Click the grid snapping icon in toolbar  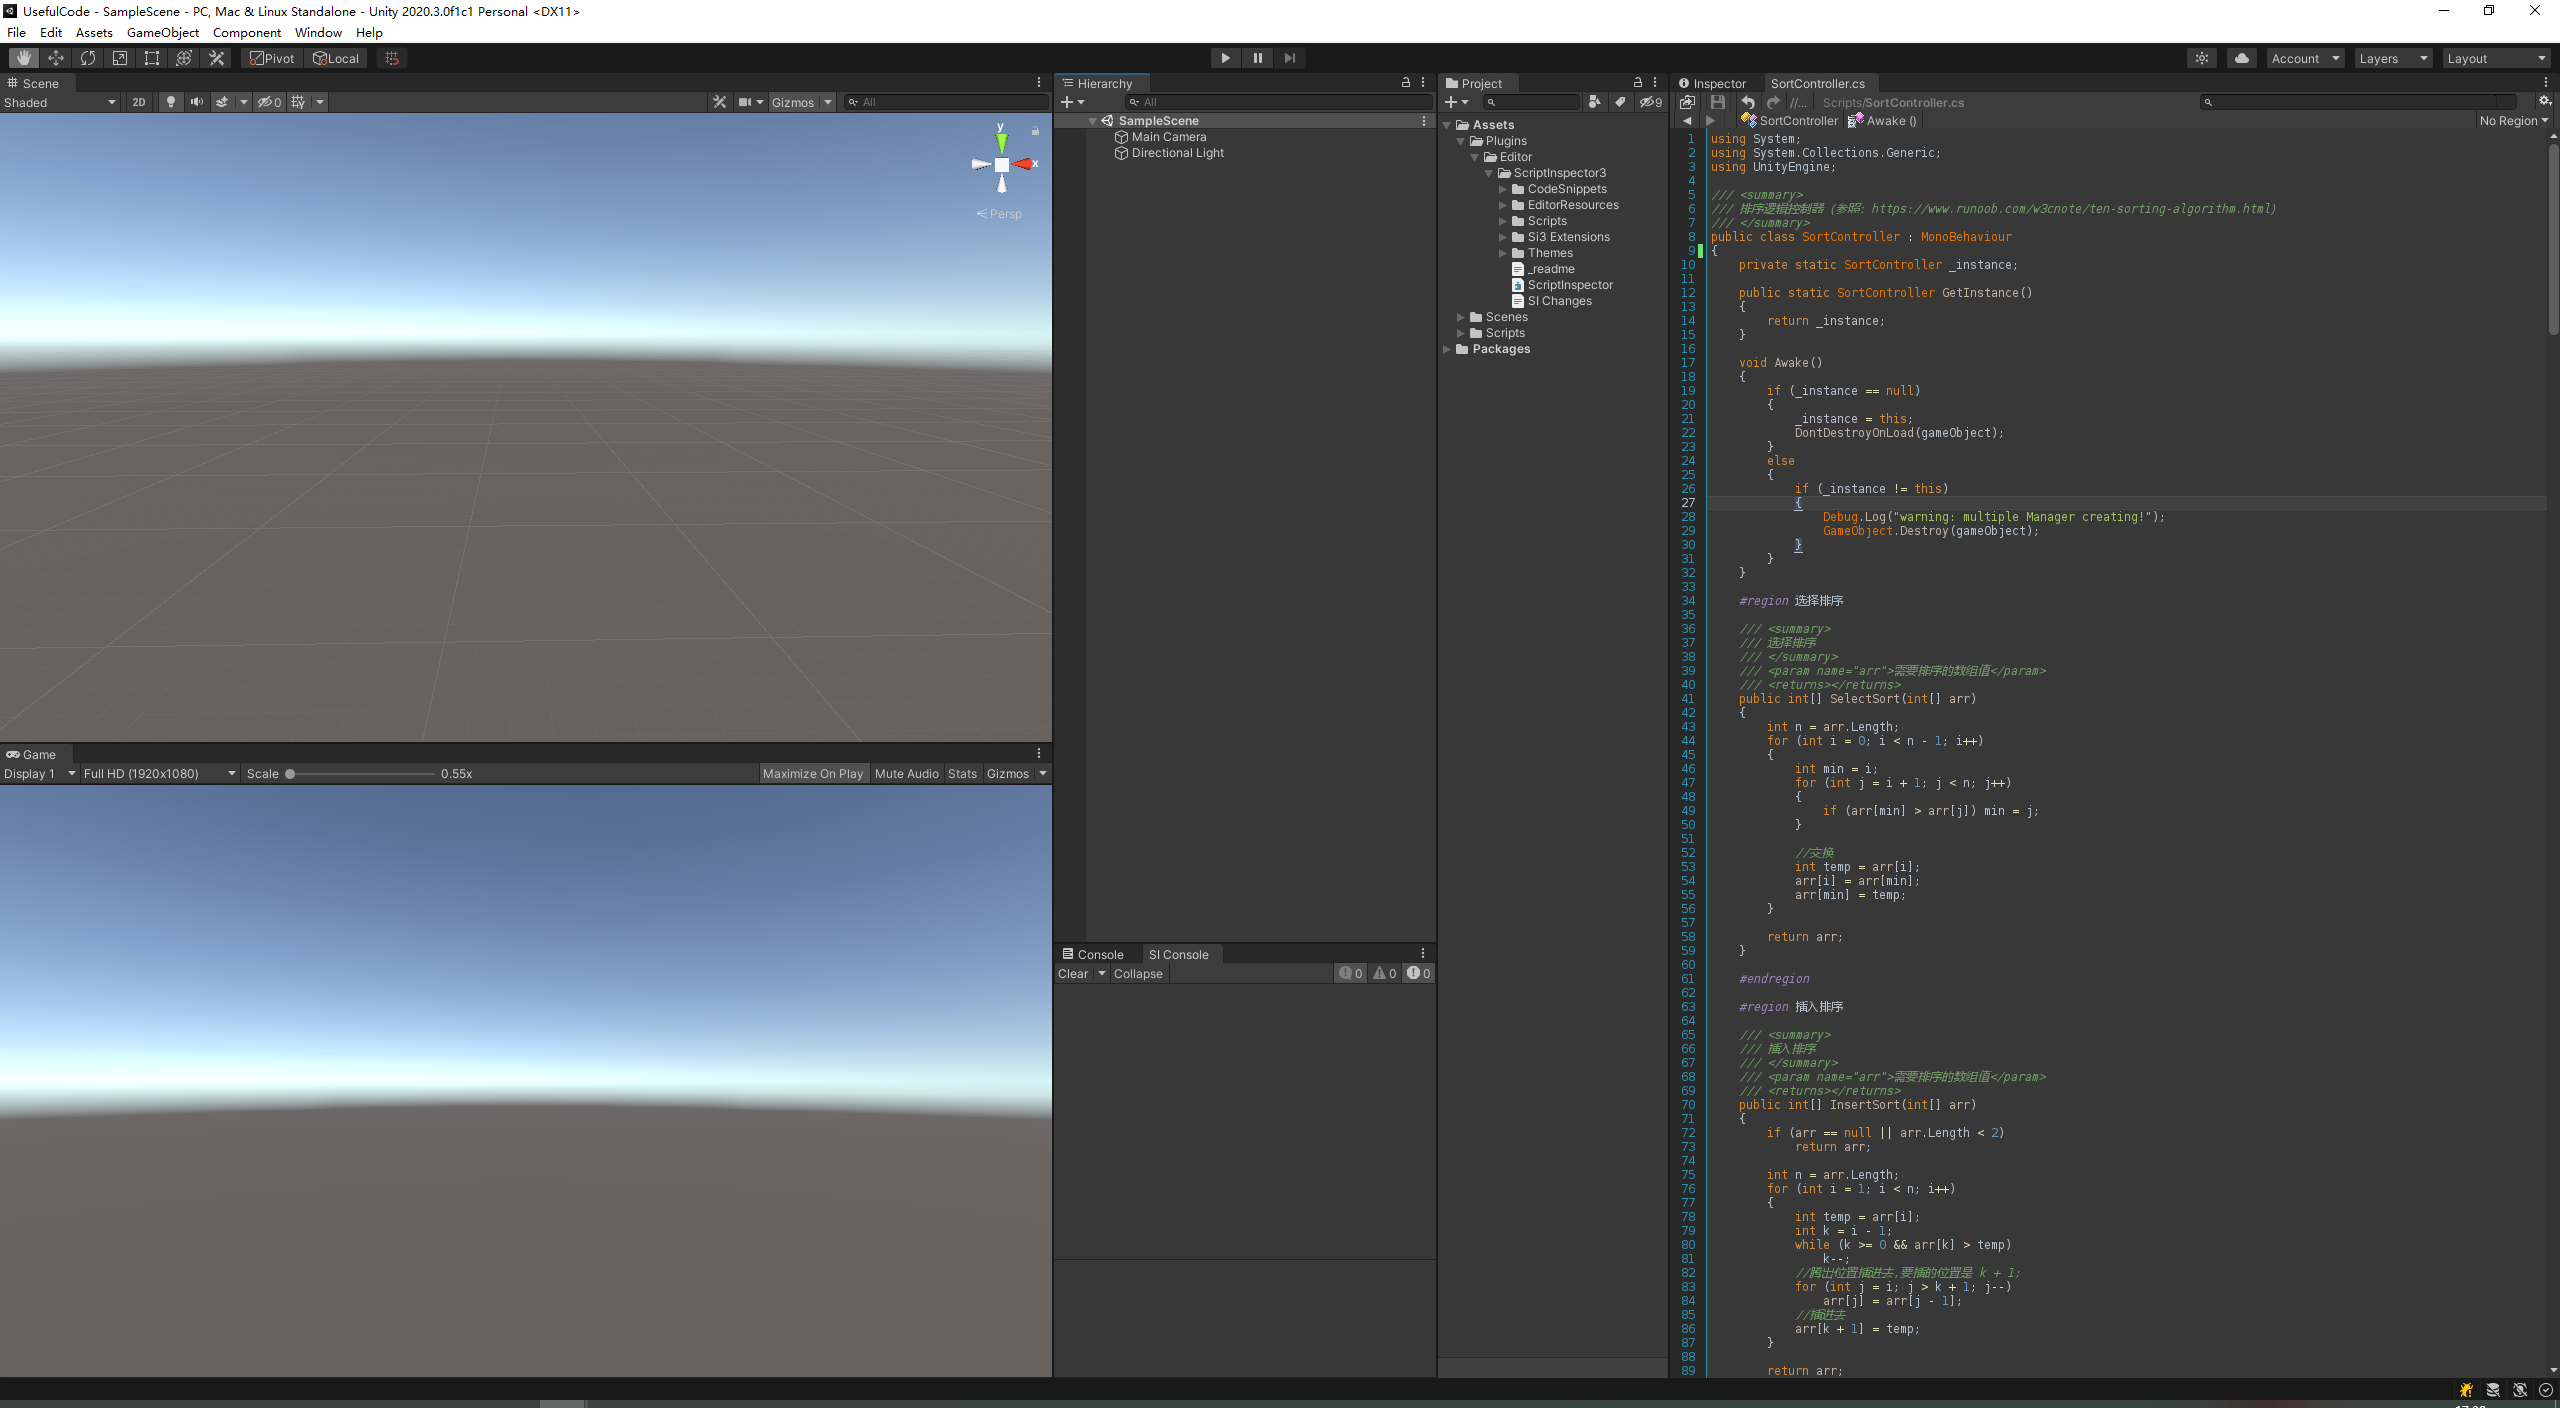click(392, 58)
